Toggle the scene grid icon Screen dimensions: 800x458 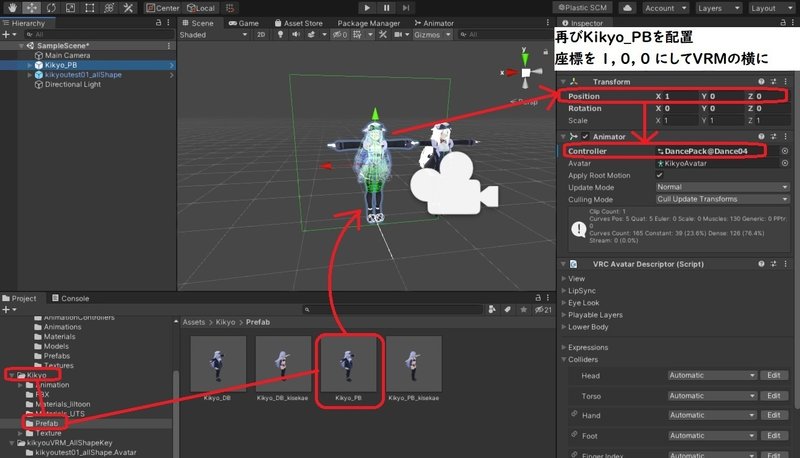coord(358,35)
